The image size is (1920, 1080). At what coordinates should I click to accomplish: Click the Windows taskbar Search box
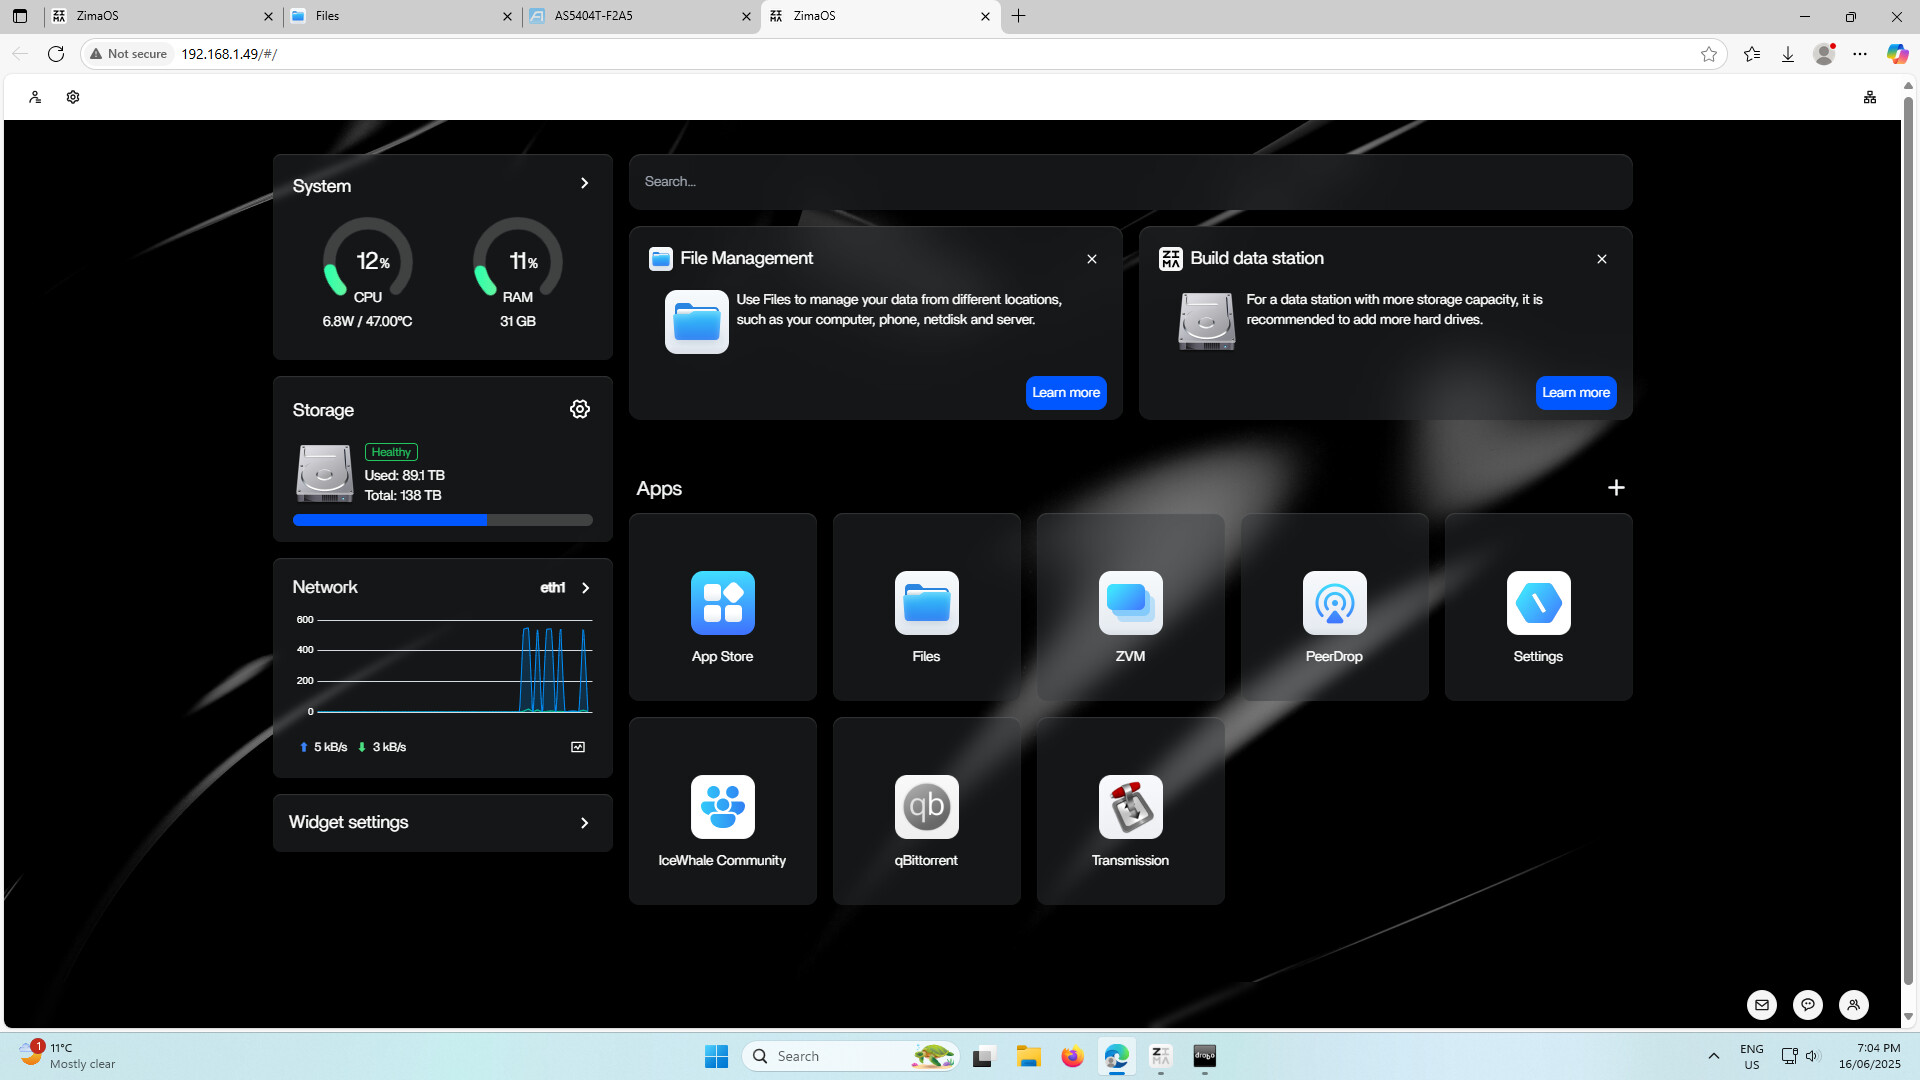click(851, 1056)
